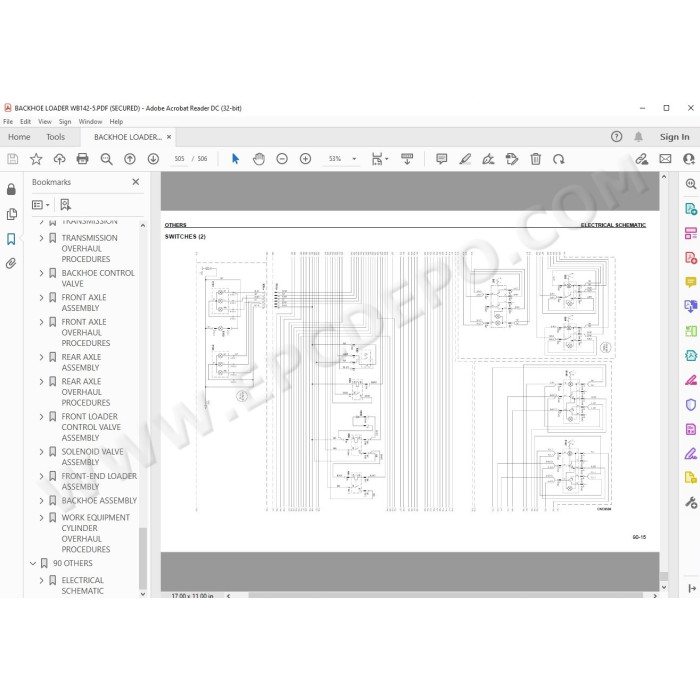This screenshot has height=700, width=700.
Task: Click the draw markup pencil tool
Action: (488, 159)
